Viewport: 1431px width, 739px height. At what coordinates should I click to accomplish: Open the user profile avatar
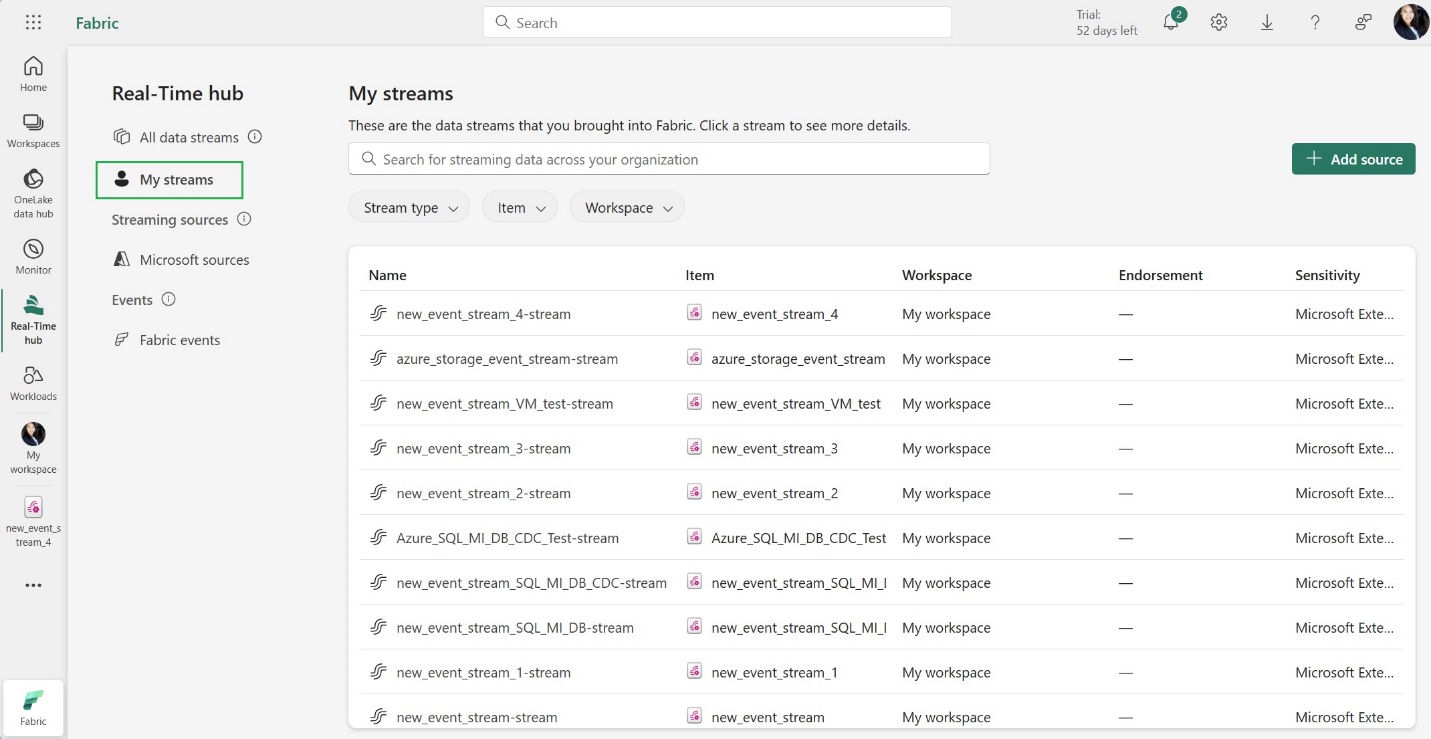pos(1411,22)
